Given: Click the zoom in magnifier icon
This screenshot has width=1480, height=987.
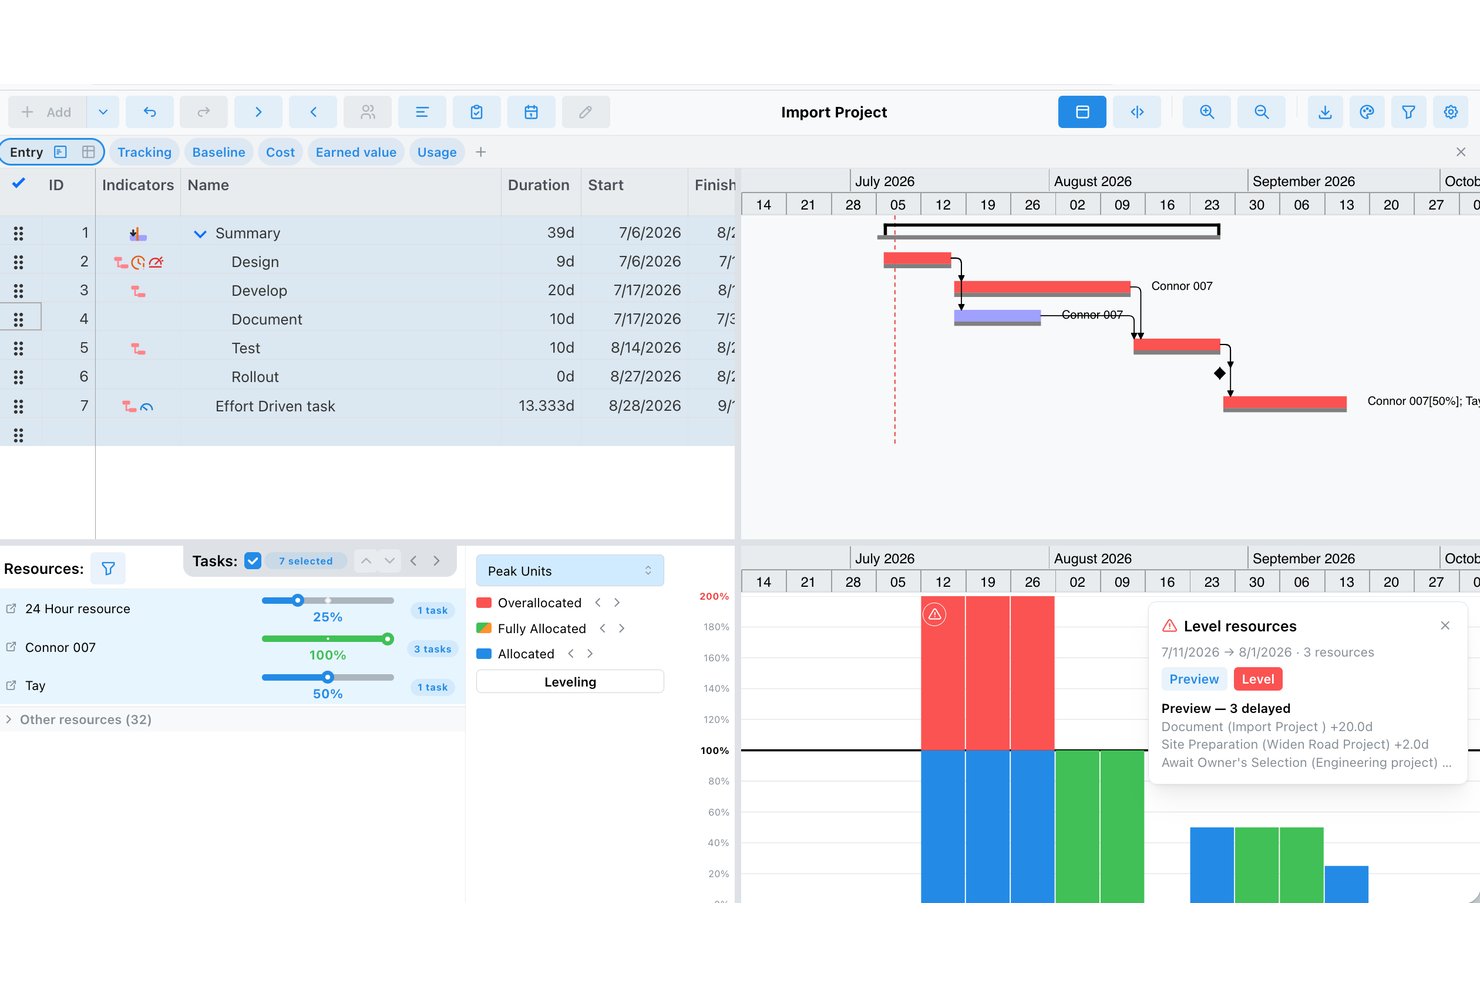Looking at the screenshot, I should click(1207, 112).
